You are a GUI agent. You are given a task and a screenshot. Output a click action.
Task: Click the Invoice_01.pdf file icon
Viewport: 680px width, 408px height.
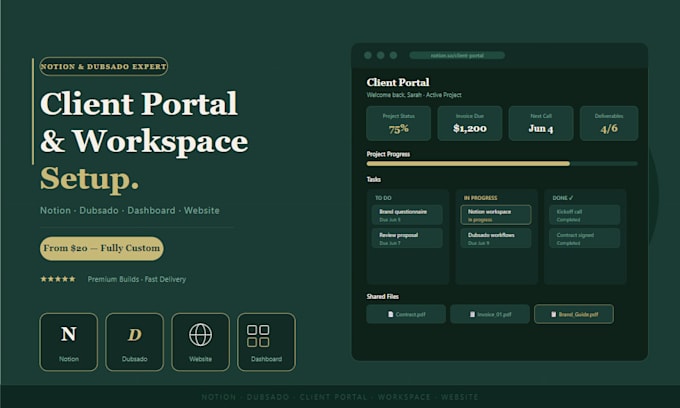click(x=472, y=314)
